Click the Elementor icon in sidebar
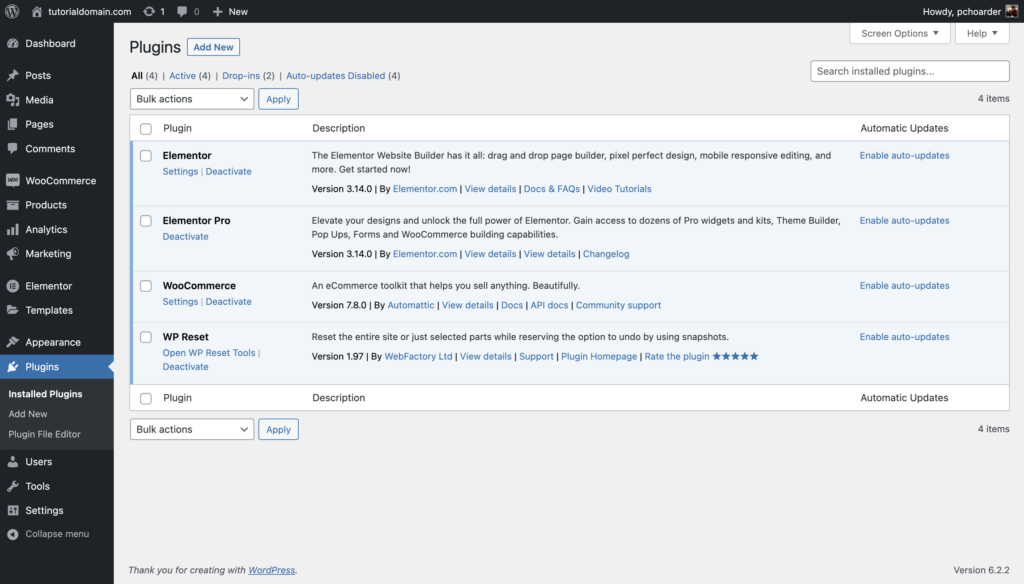The height and width of the screenshot is (584, 1024). [12, 285]
